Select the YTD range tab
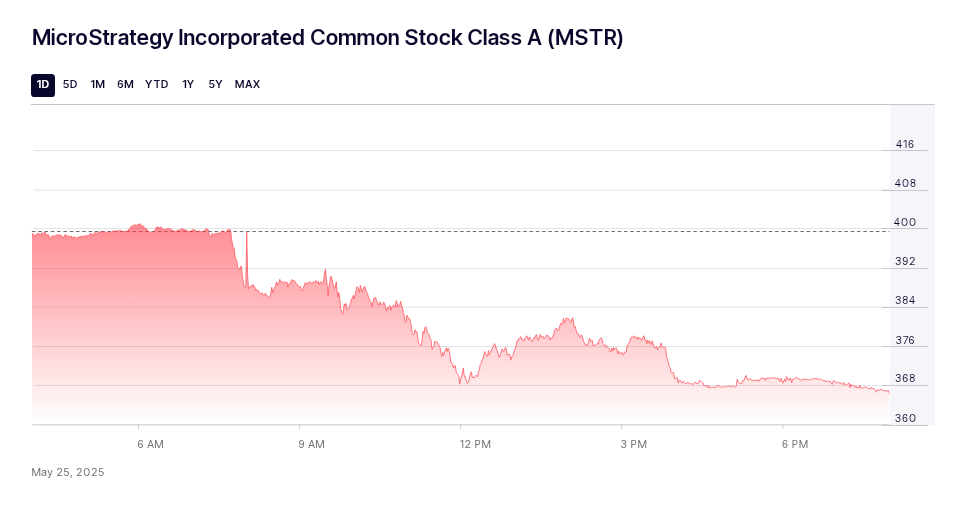The height and width of the screenshot is (509, 964). click(157, 85)
